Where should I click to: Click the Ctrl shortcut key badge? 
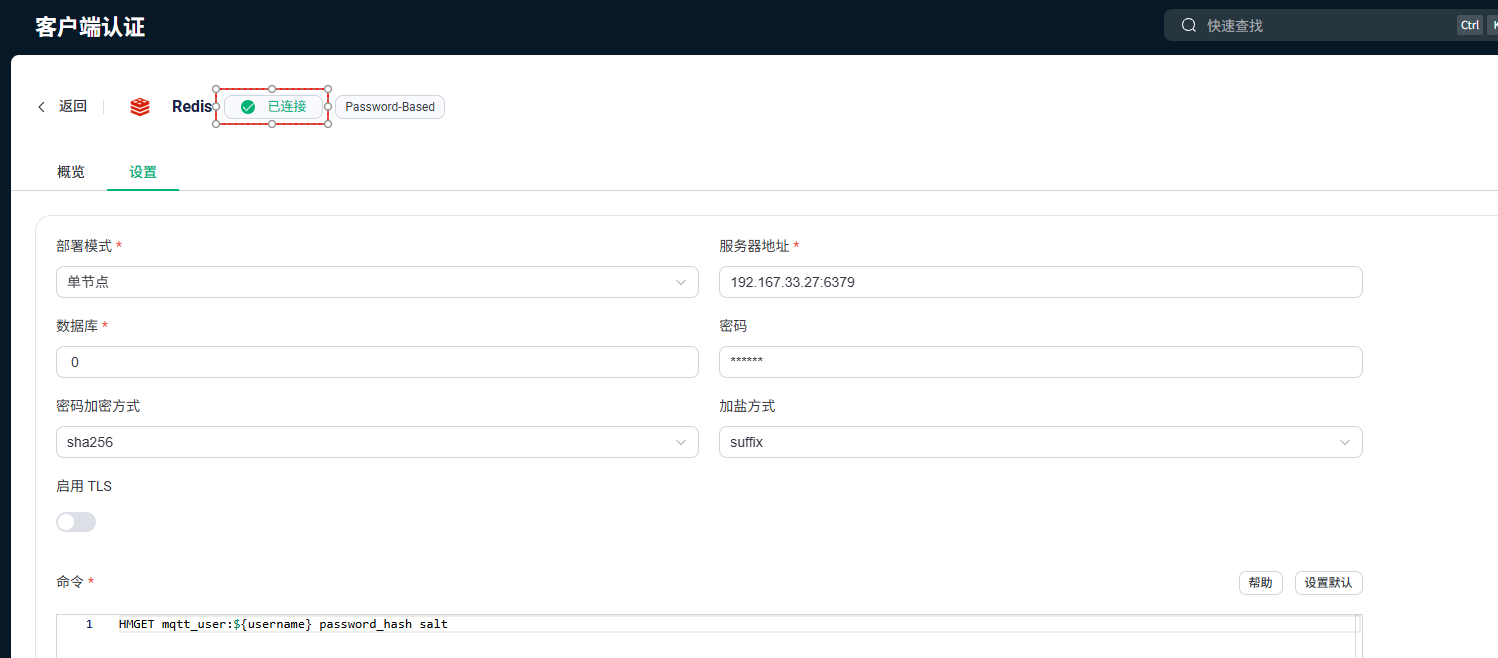click(x=1469, y=26)
